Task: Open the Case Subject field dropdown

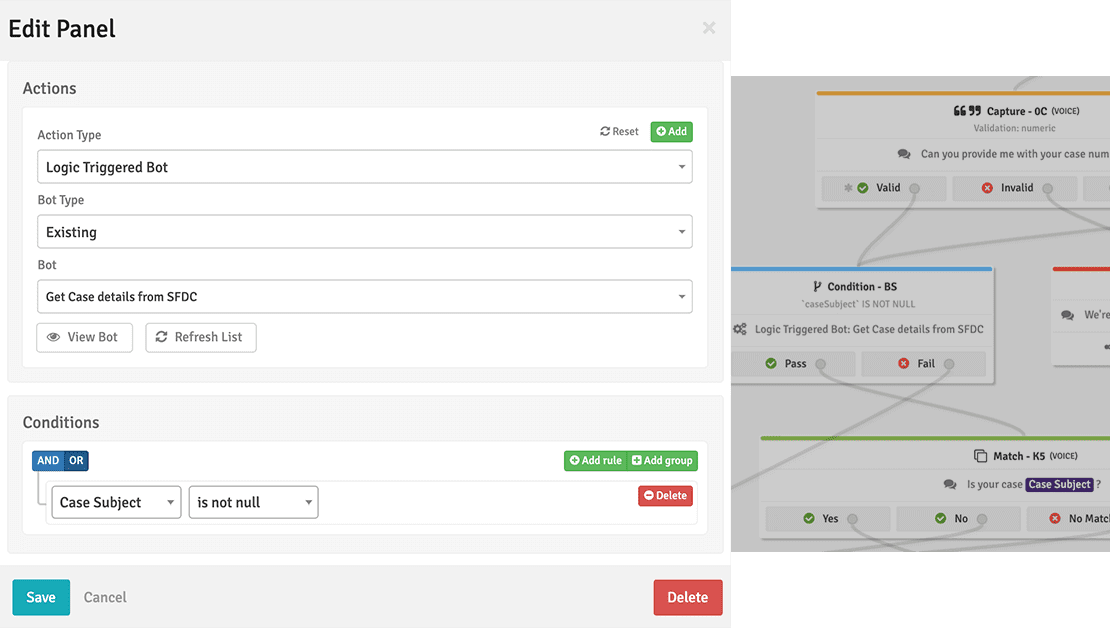Action: tap(116, 503)
